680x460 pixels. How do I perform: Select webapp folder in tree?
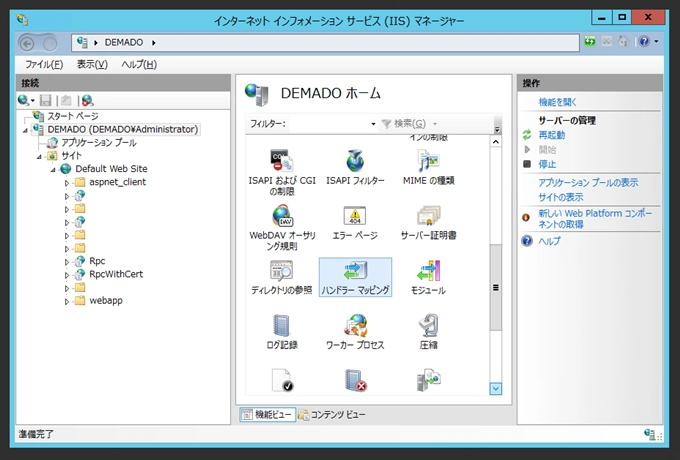point(106,300)
